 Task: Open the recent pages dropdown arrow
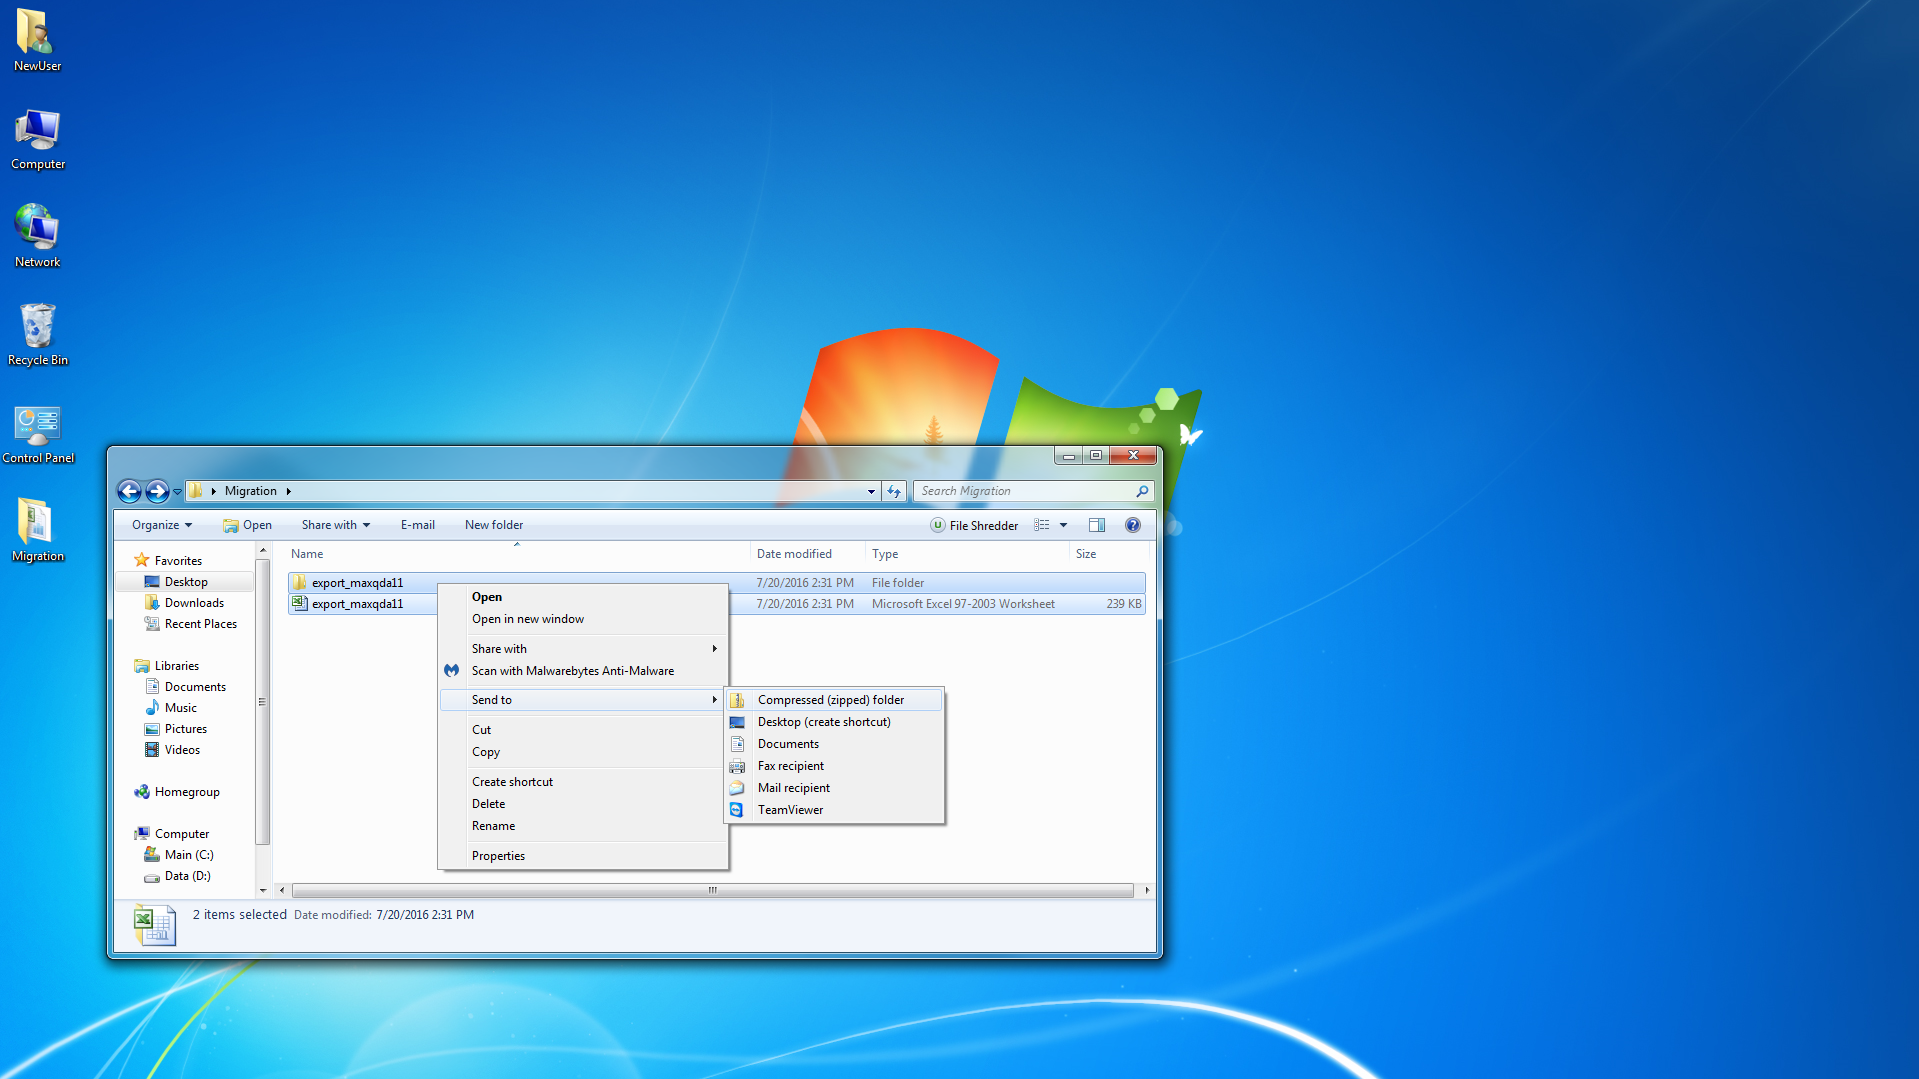point(177,491)
